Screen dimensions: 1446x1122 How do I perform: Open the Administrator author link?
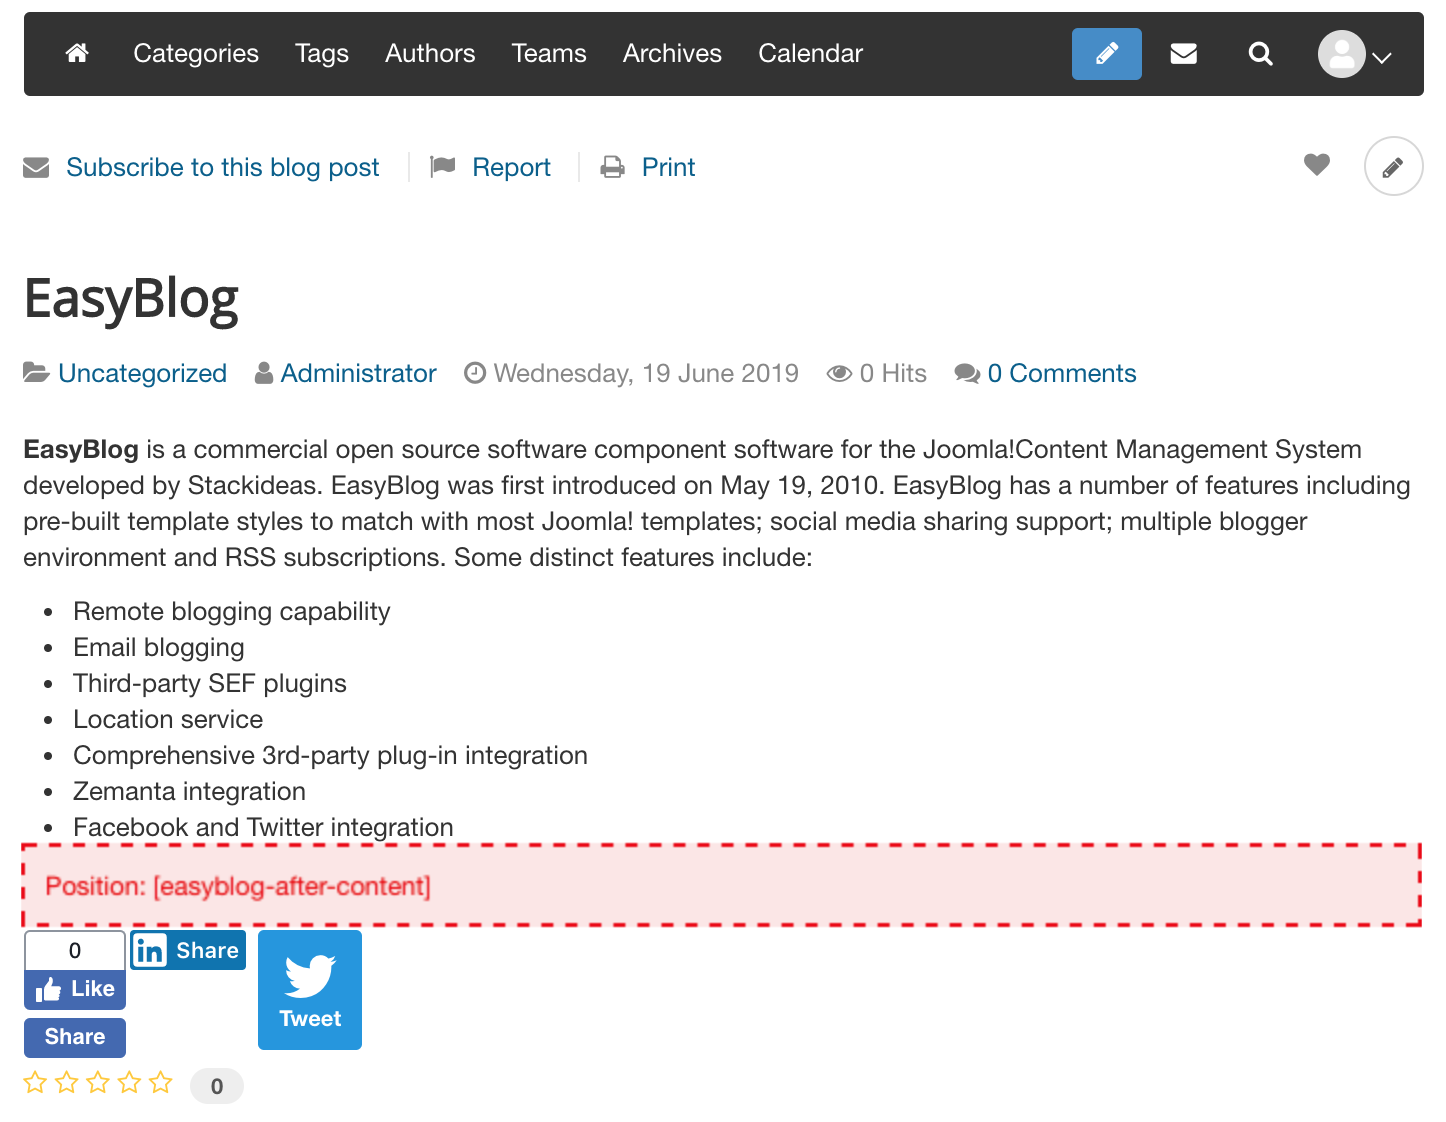[x=358, y=373]
